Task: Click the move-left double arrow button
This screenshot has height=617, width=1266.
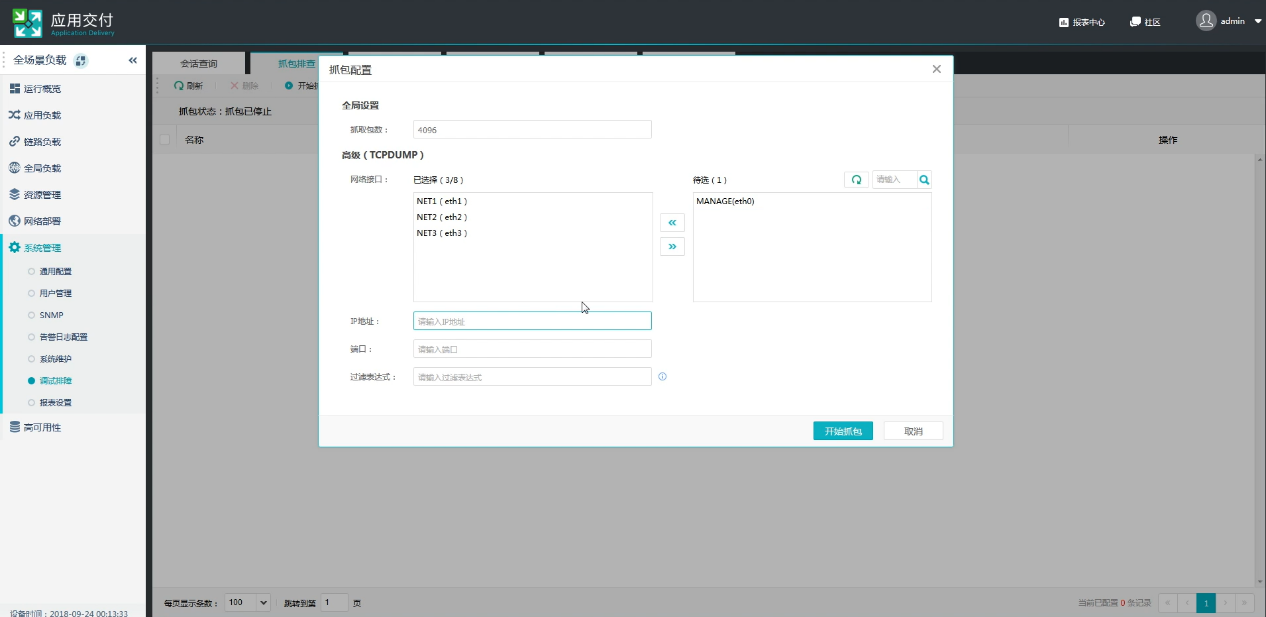Action: pyautogui.click(x=672, y=223)
